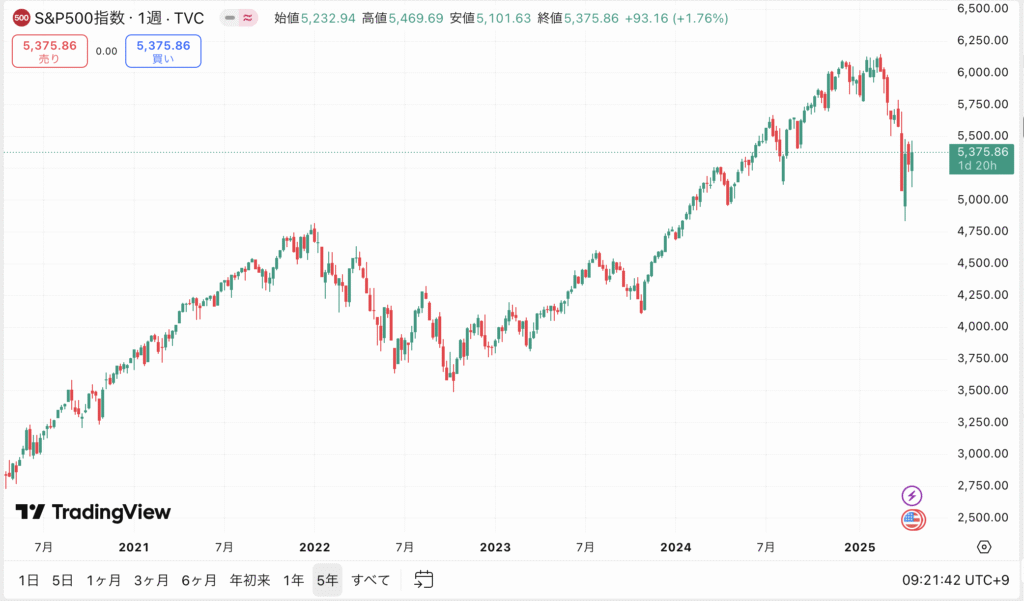Click the red 売り sell price button

point(50,51)
